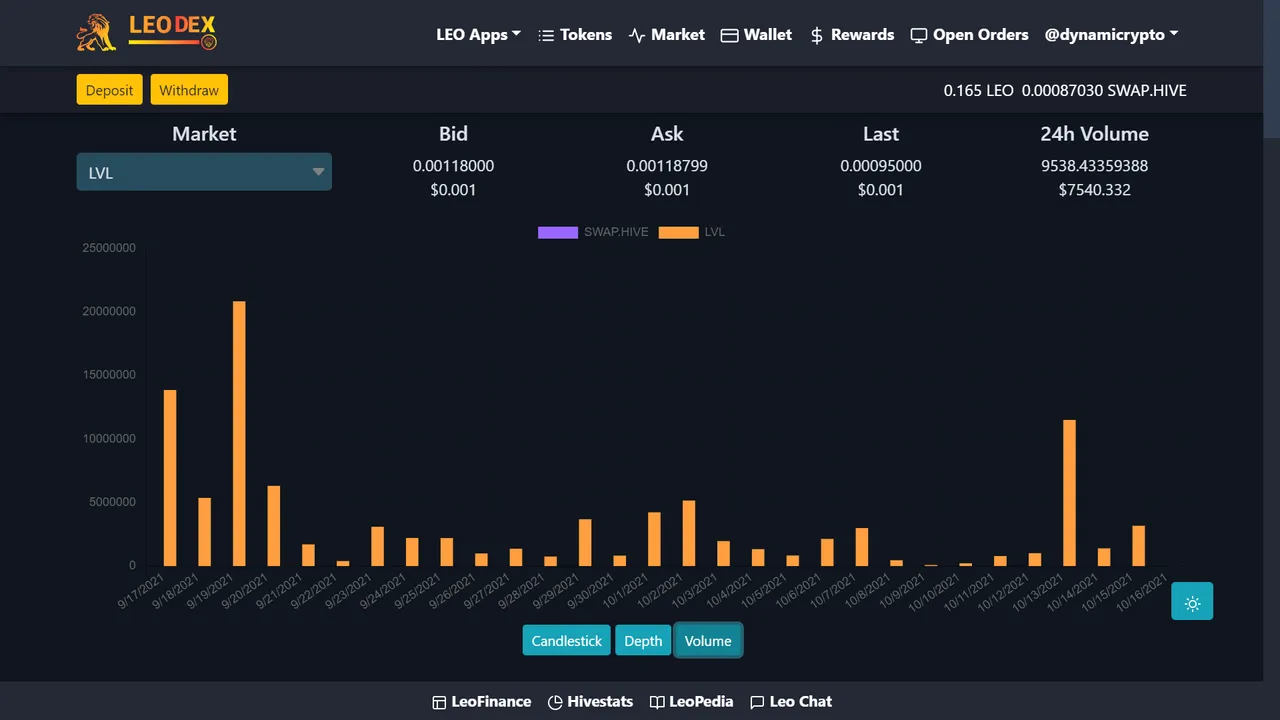
Task: Click the 10/15/2021 volume bar
Action: click(1138, 546)
